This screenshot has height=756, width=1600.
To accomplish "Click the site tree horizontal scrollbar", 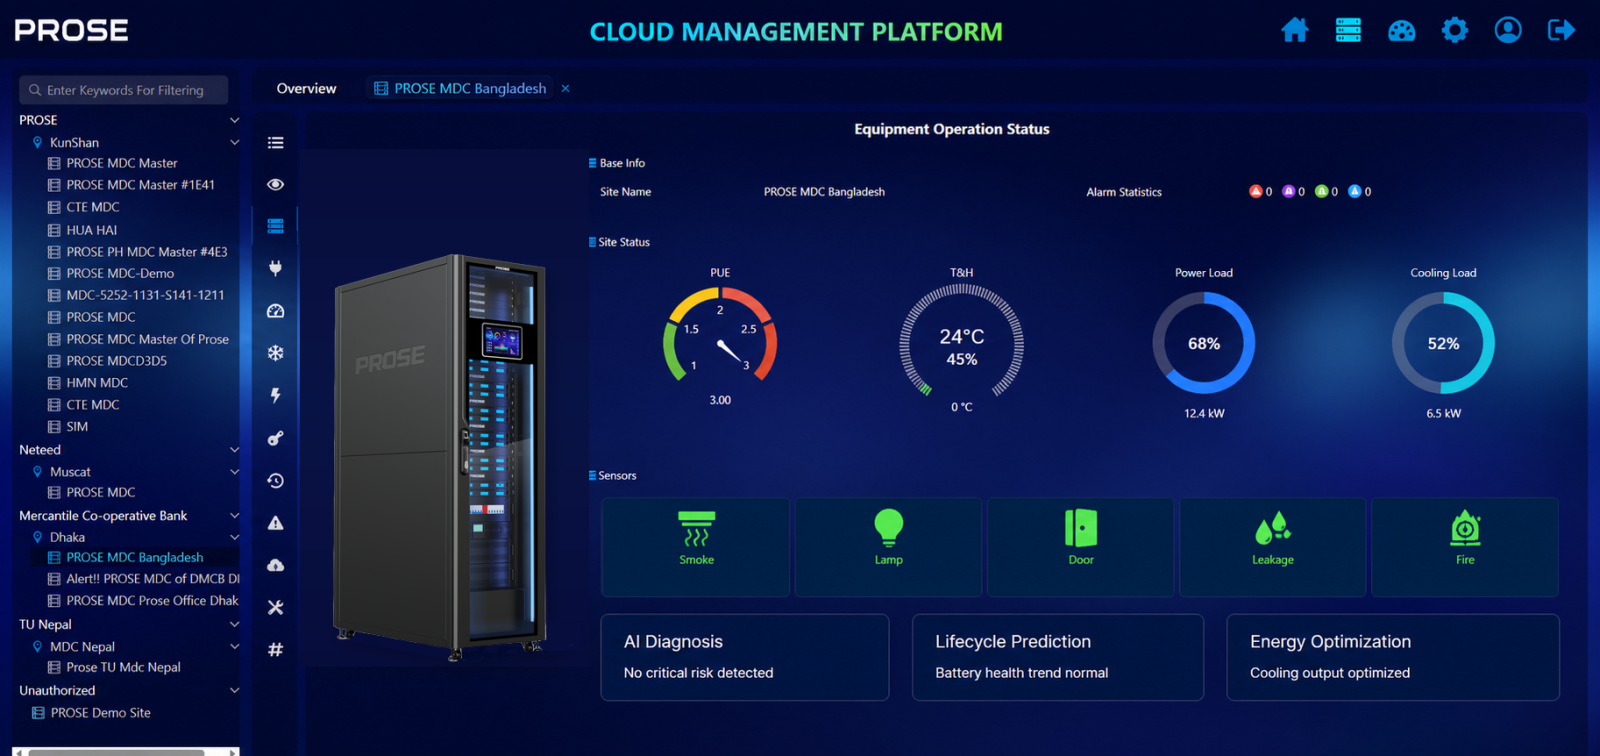I will tap(117, 752).
